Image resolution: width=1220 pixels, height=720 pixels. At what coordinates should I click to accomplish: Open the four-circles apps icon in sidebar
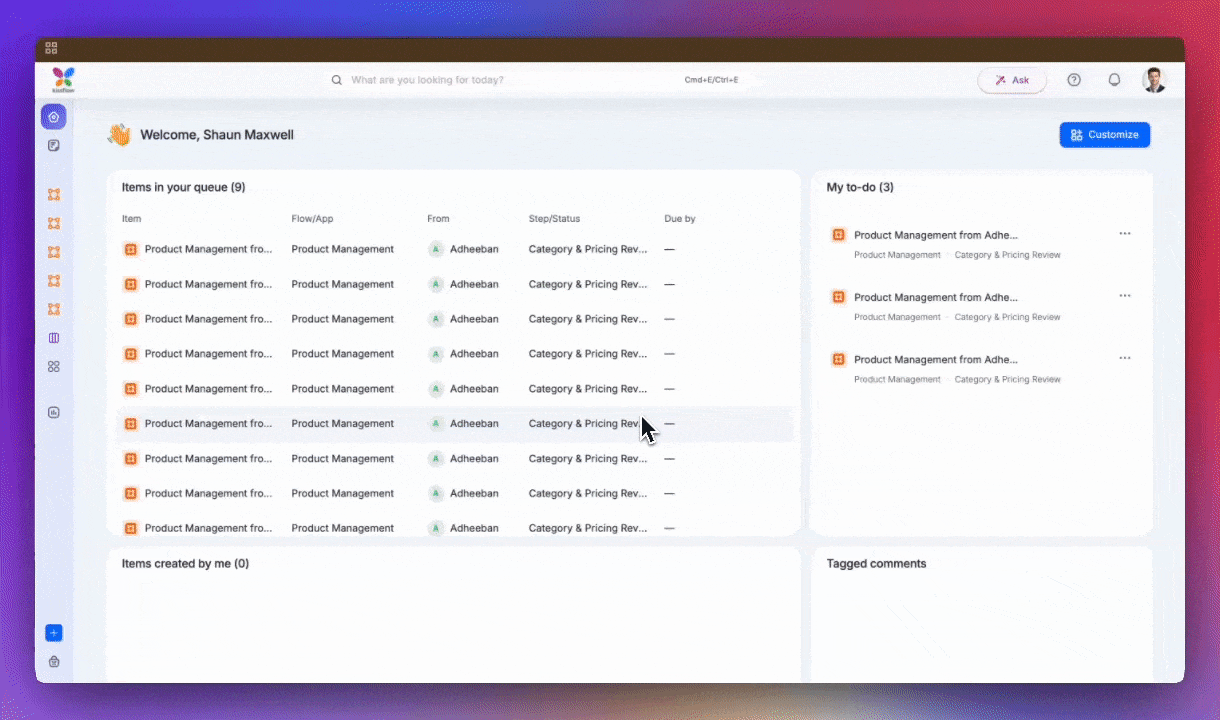pyautogui.click(x=54, y=367)
